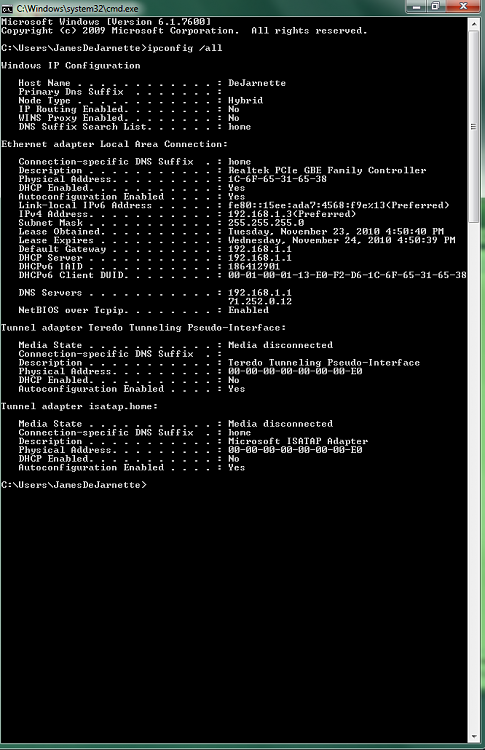Click the typed 'ipconfig /all' command text
485x750 pixels.
click(x=185, y=48)
